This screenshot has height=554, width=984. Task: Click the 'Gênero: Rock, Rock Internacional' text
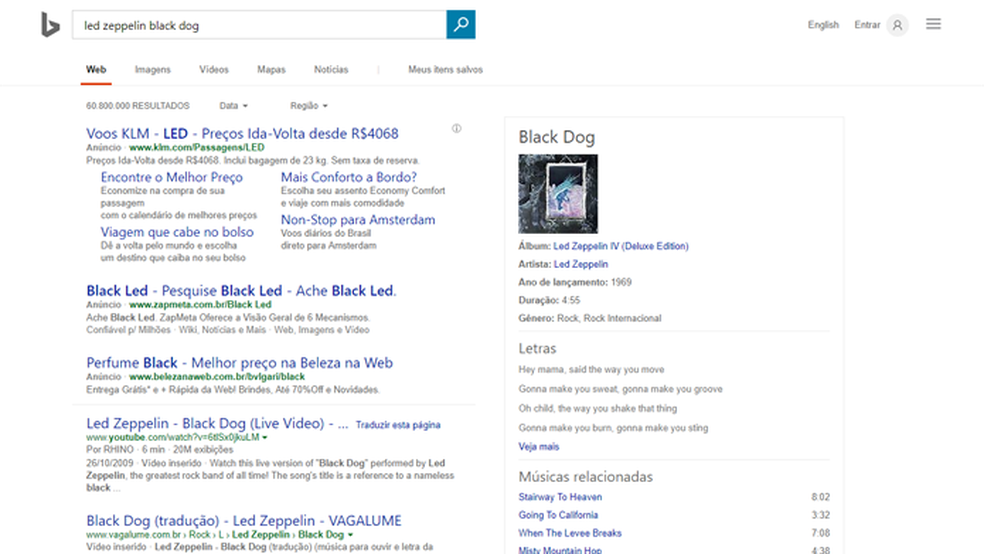[x=590, y=319]
